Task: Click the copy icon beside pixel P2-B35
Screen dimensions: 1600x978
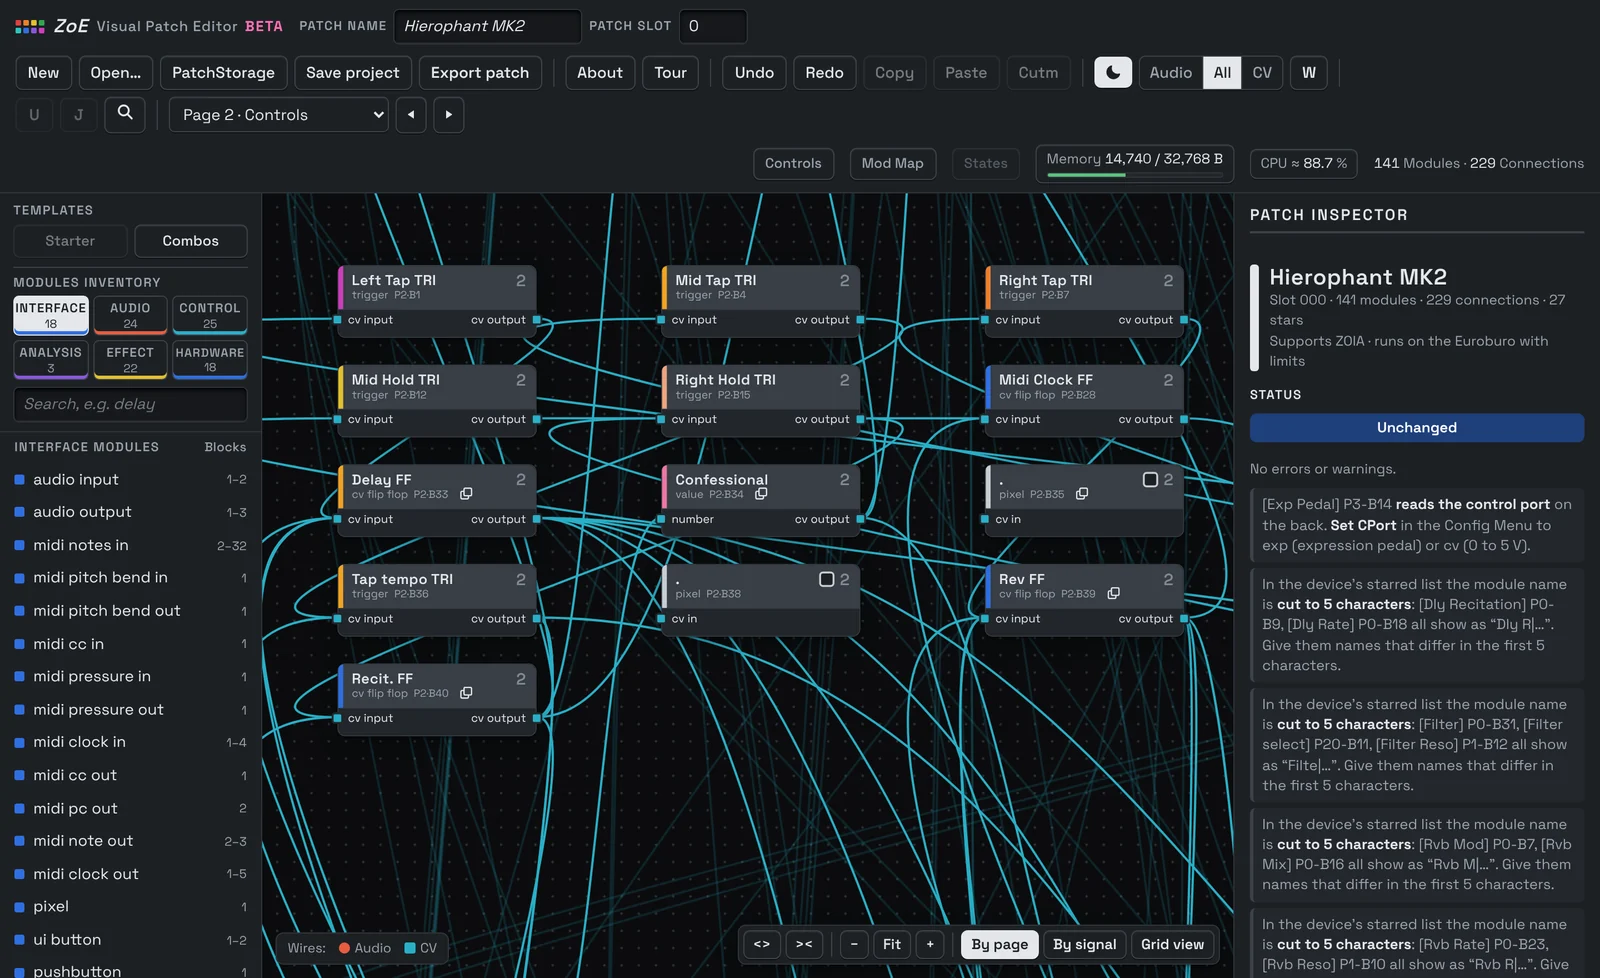Action: (1082, 494)
